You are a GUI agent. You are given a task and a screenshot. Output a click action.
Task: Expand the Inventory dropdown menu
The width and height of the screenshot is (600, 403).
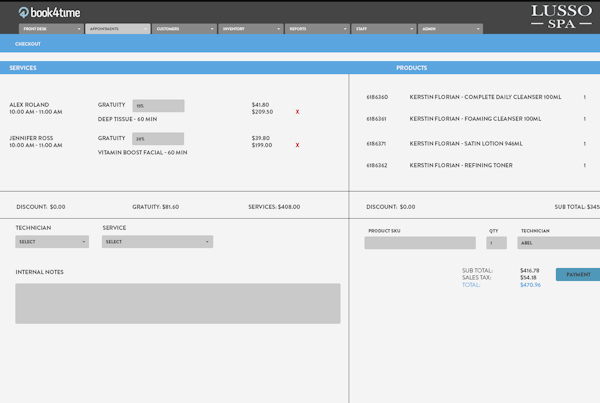coord(250,29)
